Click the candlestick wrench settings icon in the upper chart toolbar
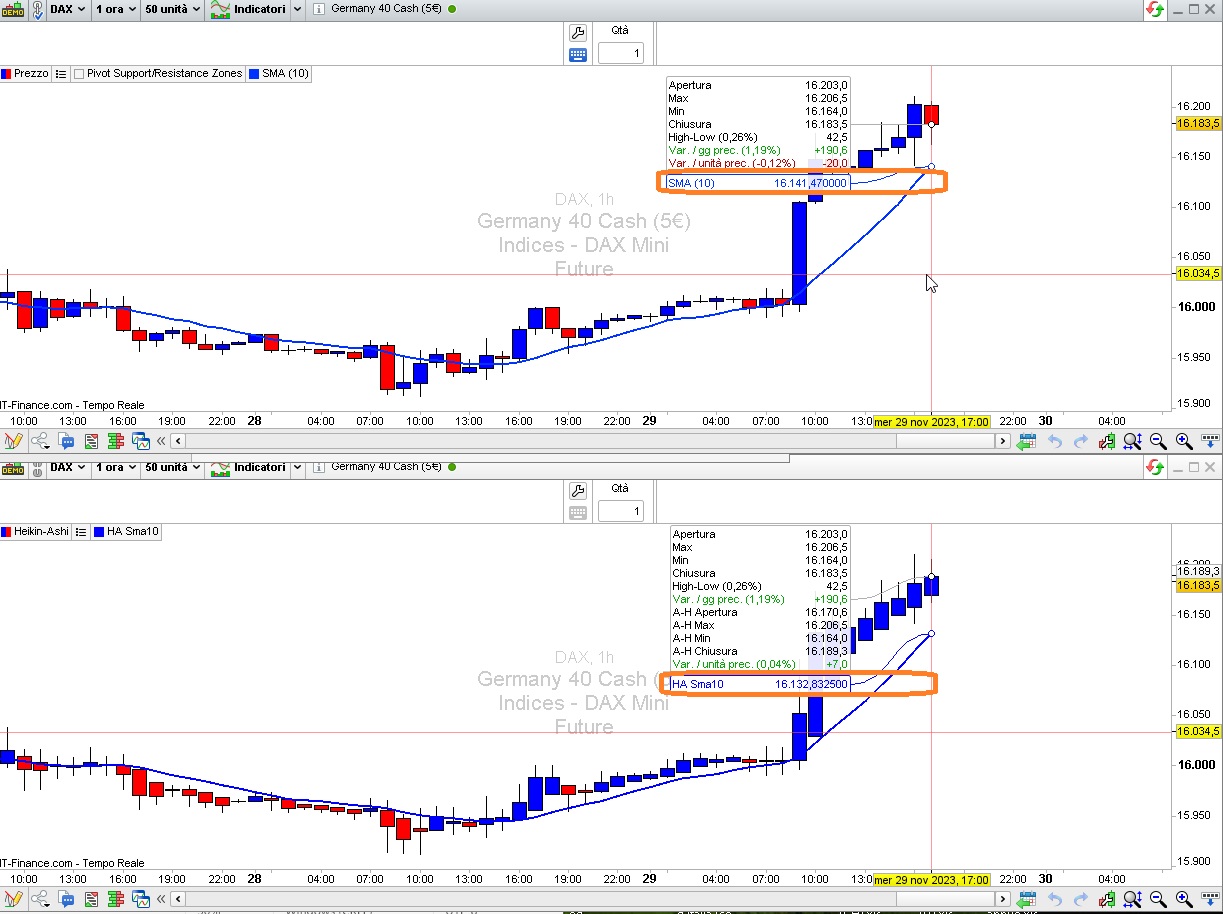Image resolution: width=1223 pixels, height=914 pixels. point(1107,441)
